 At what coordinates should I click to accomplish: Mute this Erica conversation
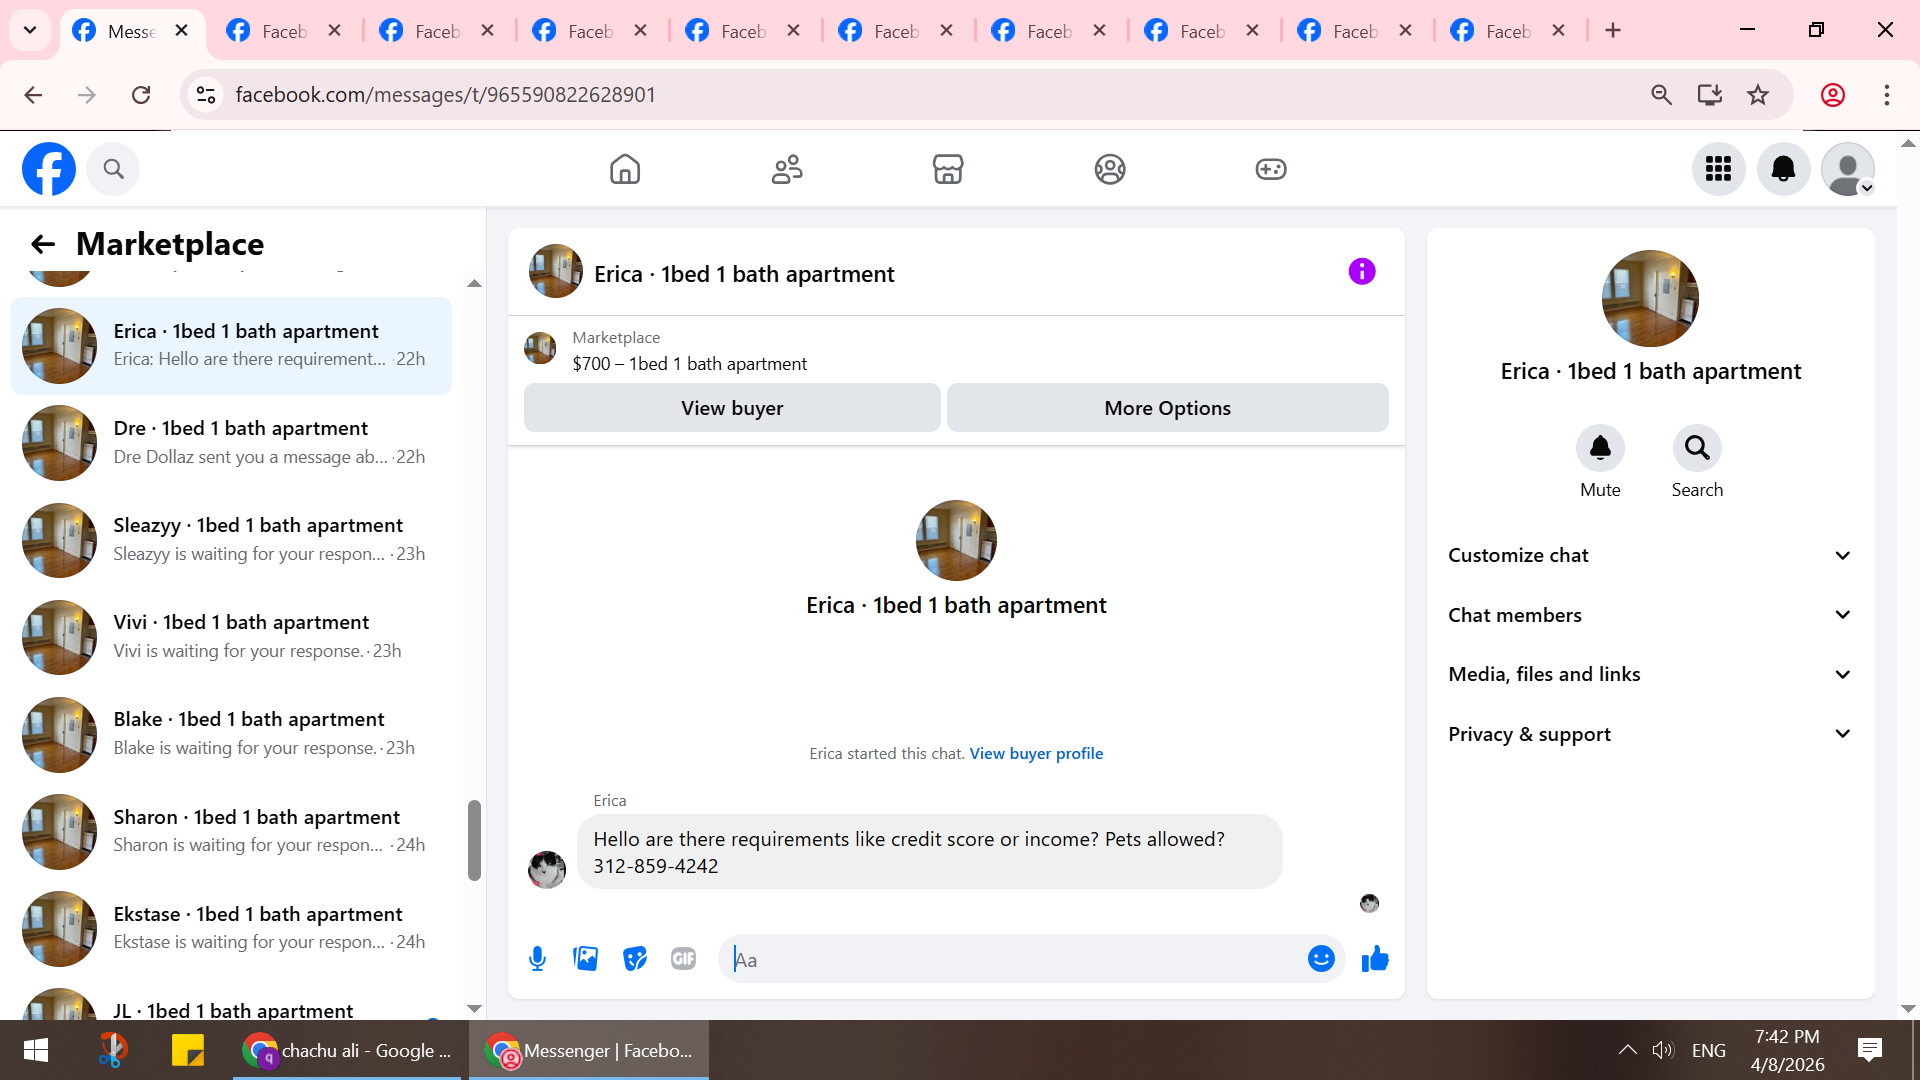pyautogui.click(x=1600, y=448)
